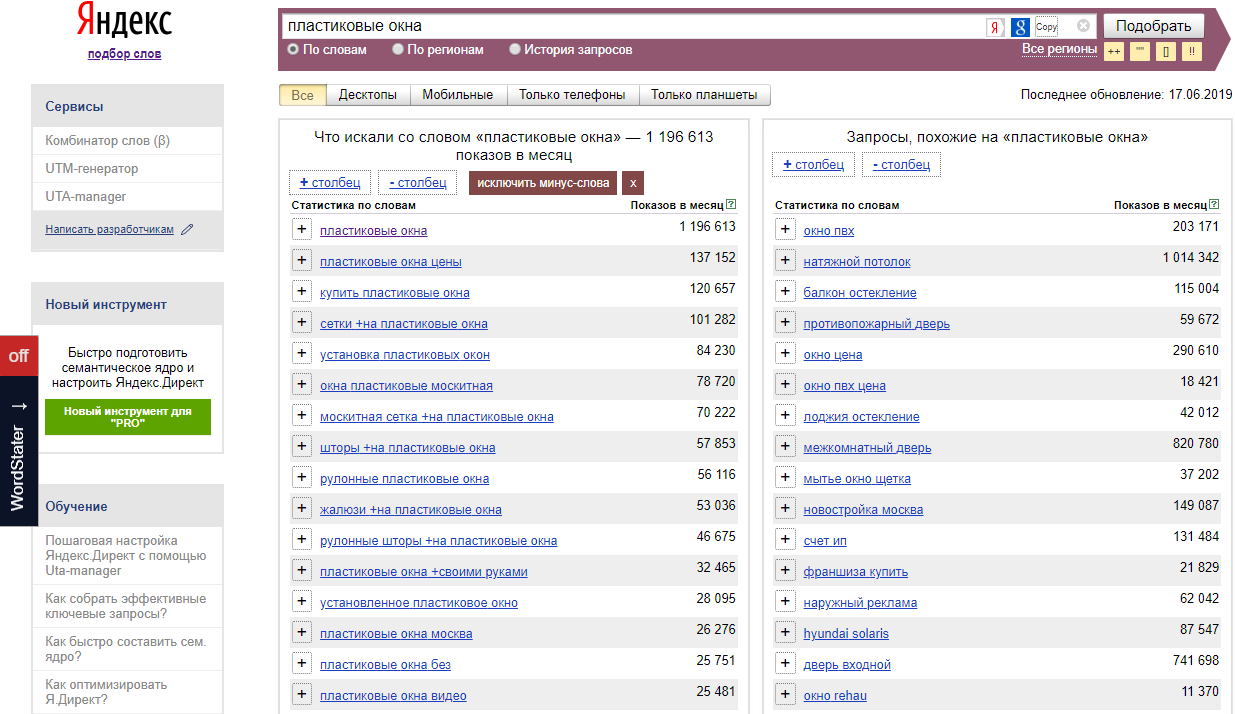Expand the row шторы +на пластиковые окна

(302, 446)
